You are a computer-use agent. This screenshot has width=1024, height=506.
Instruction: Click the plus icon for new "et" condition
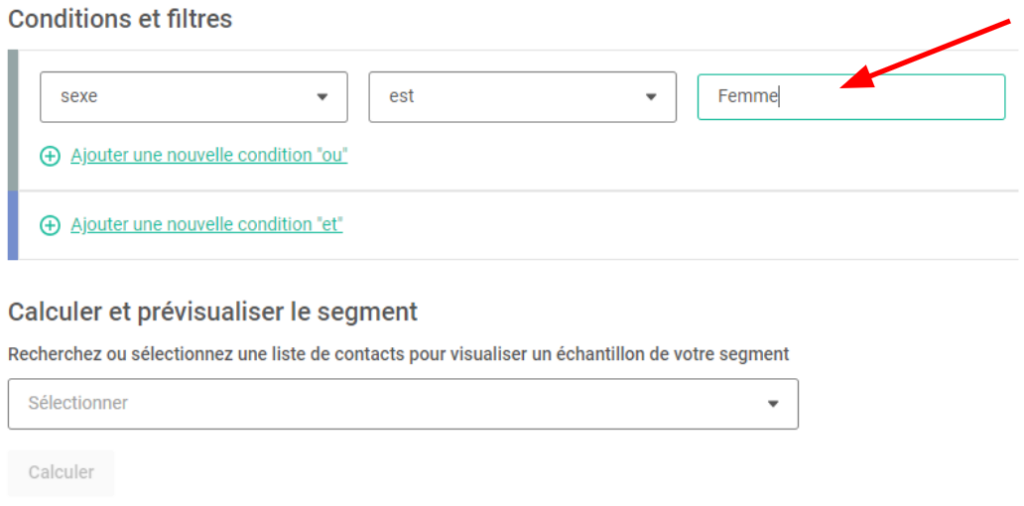(50, 225)
